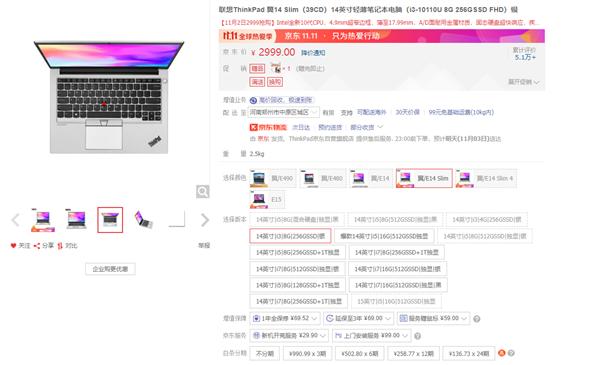Select the E15 model option
The image size is (600, 365).
(267, 199)
